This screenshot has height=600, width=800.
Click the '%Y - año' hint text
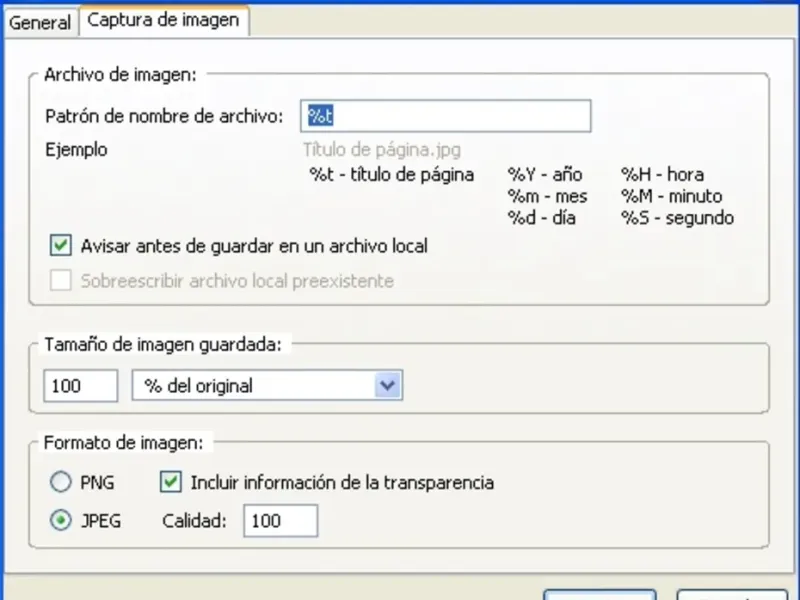pos(545,174)
